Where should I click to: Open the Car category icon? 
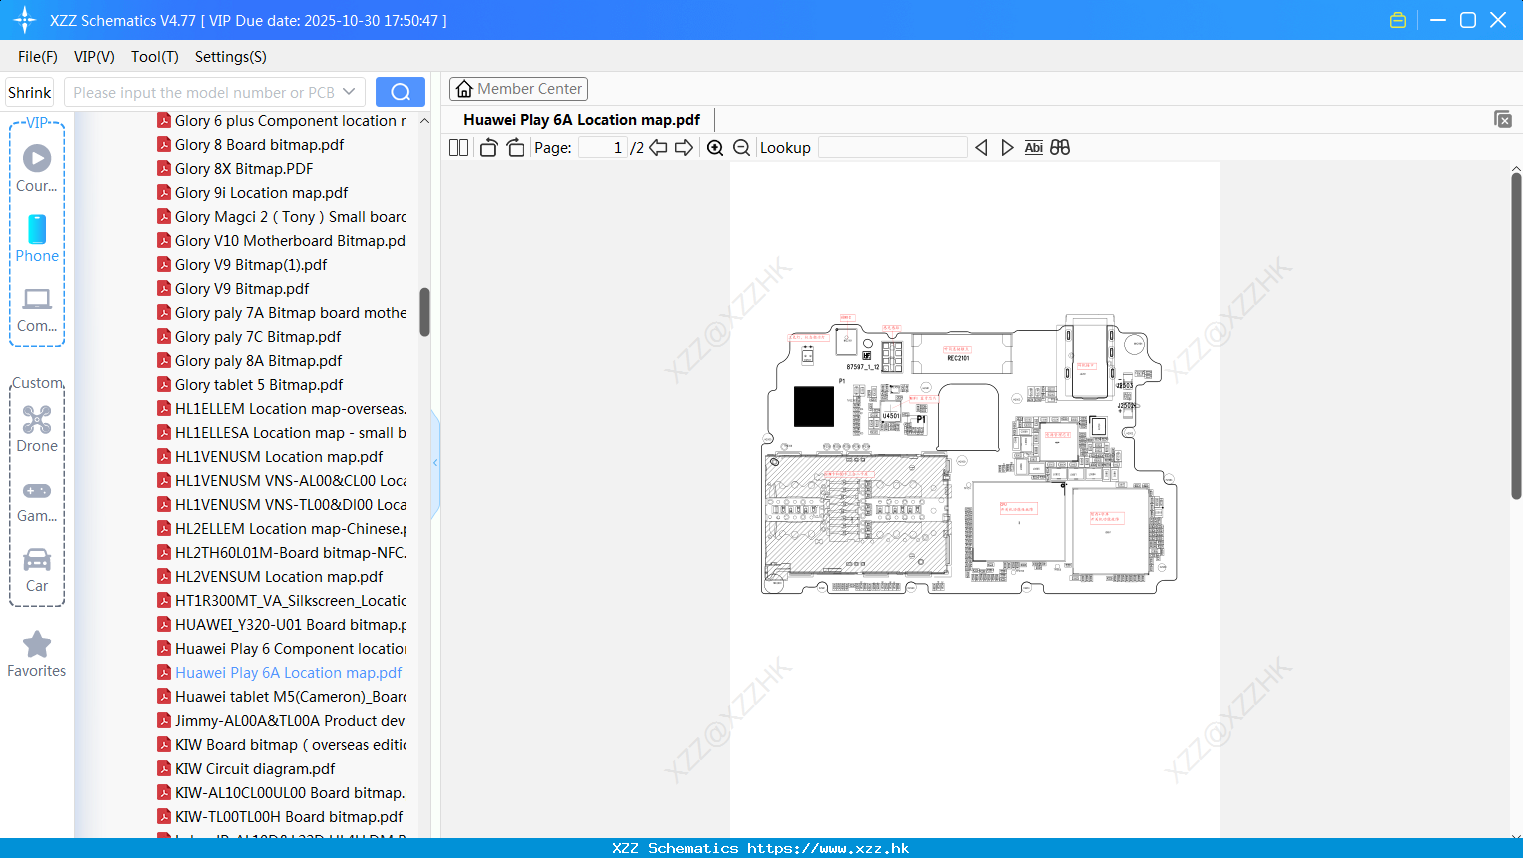(x=37, y=570)
